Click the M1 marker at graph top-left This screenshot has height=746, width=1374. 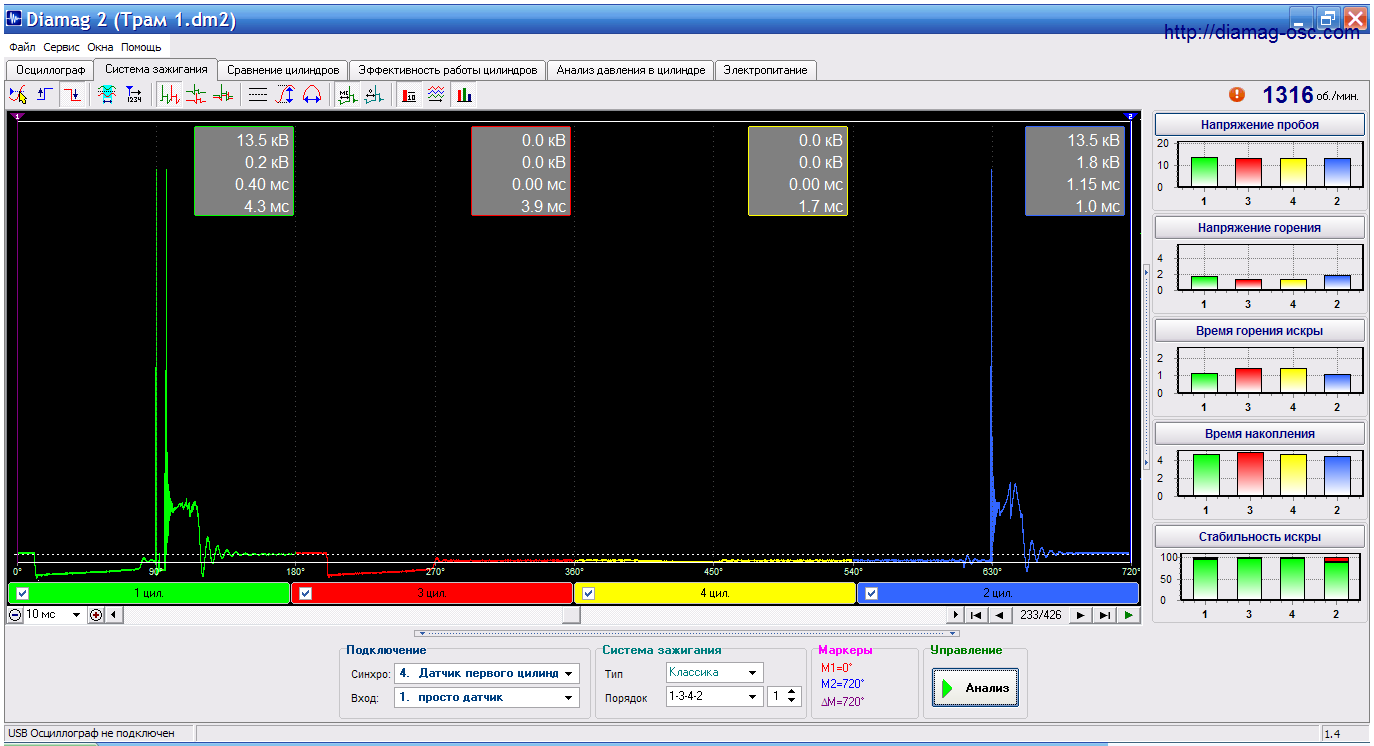[18, 117]
